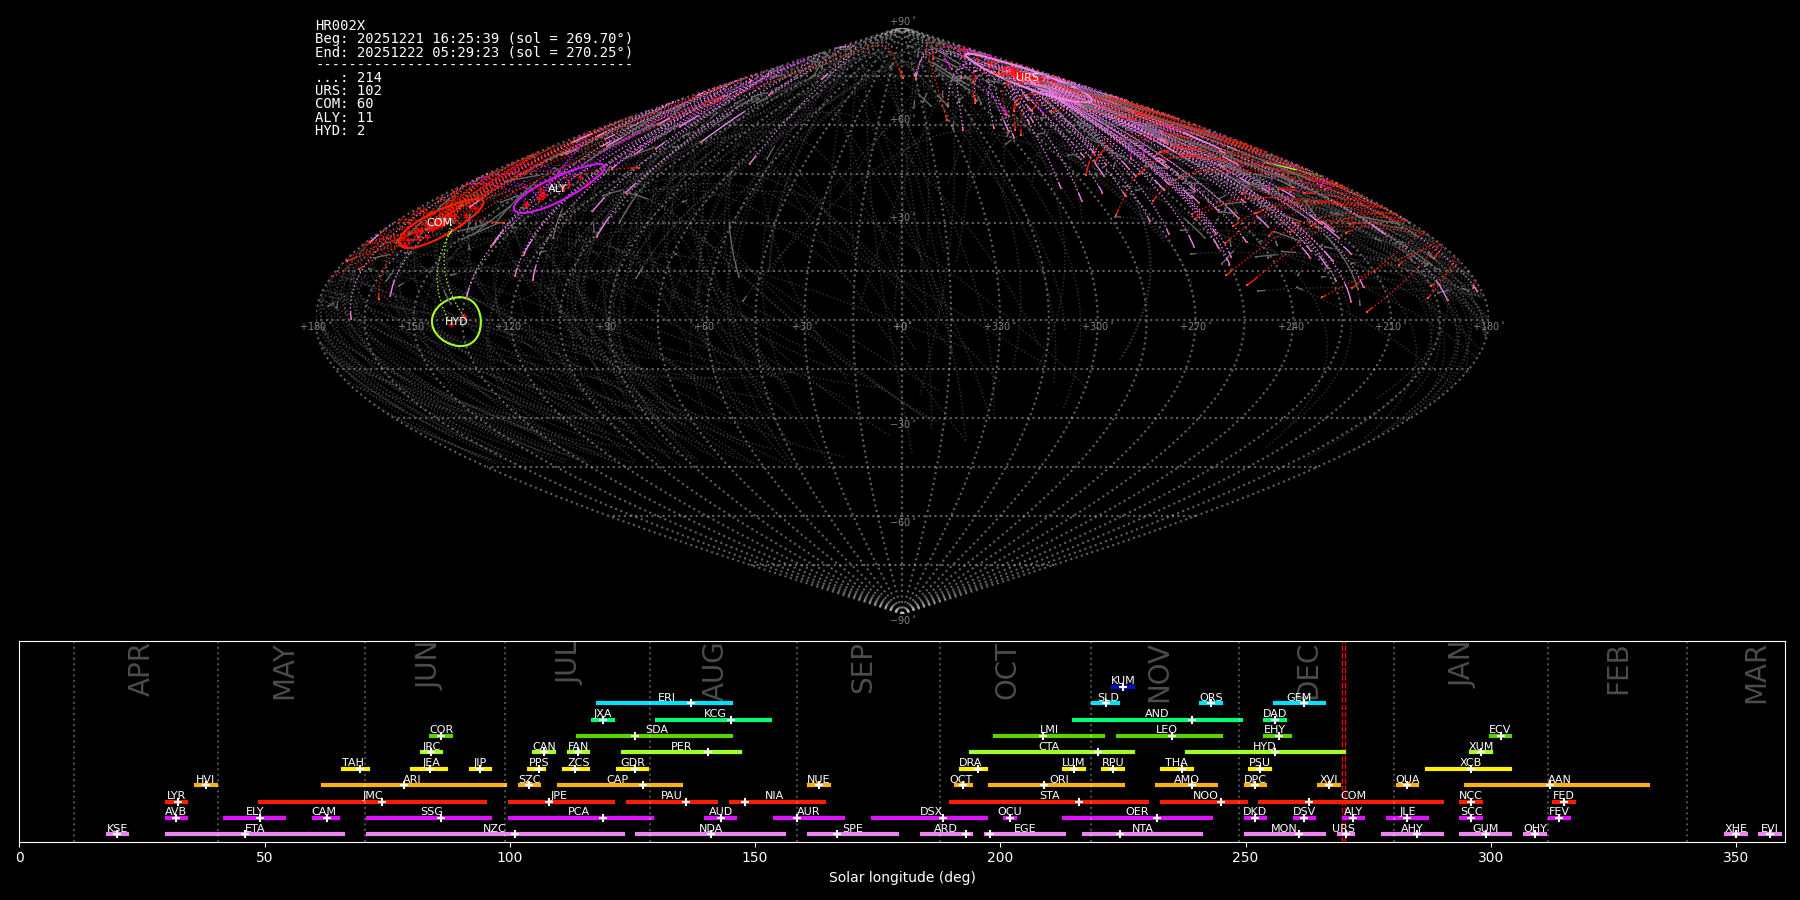This screenshot has height=900, width=1800.
Task: Click the DEC month label in timeline
Action: pyautogui.click(x=1307, y=672)
